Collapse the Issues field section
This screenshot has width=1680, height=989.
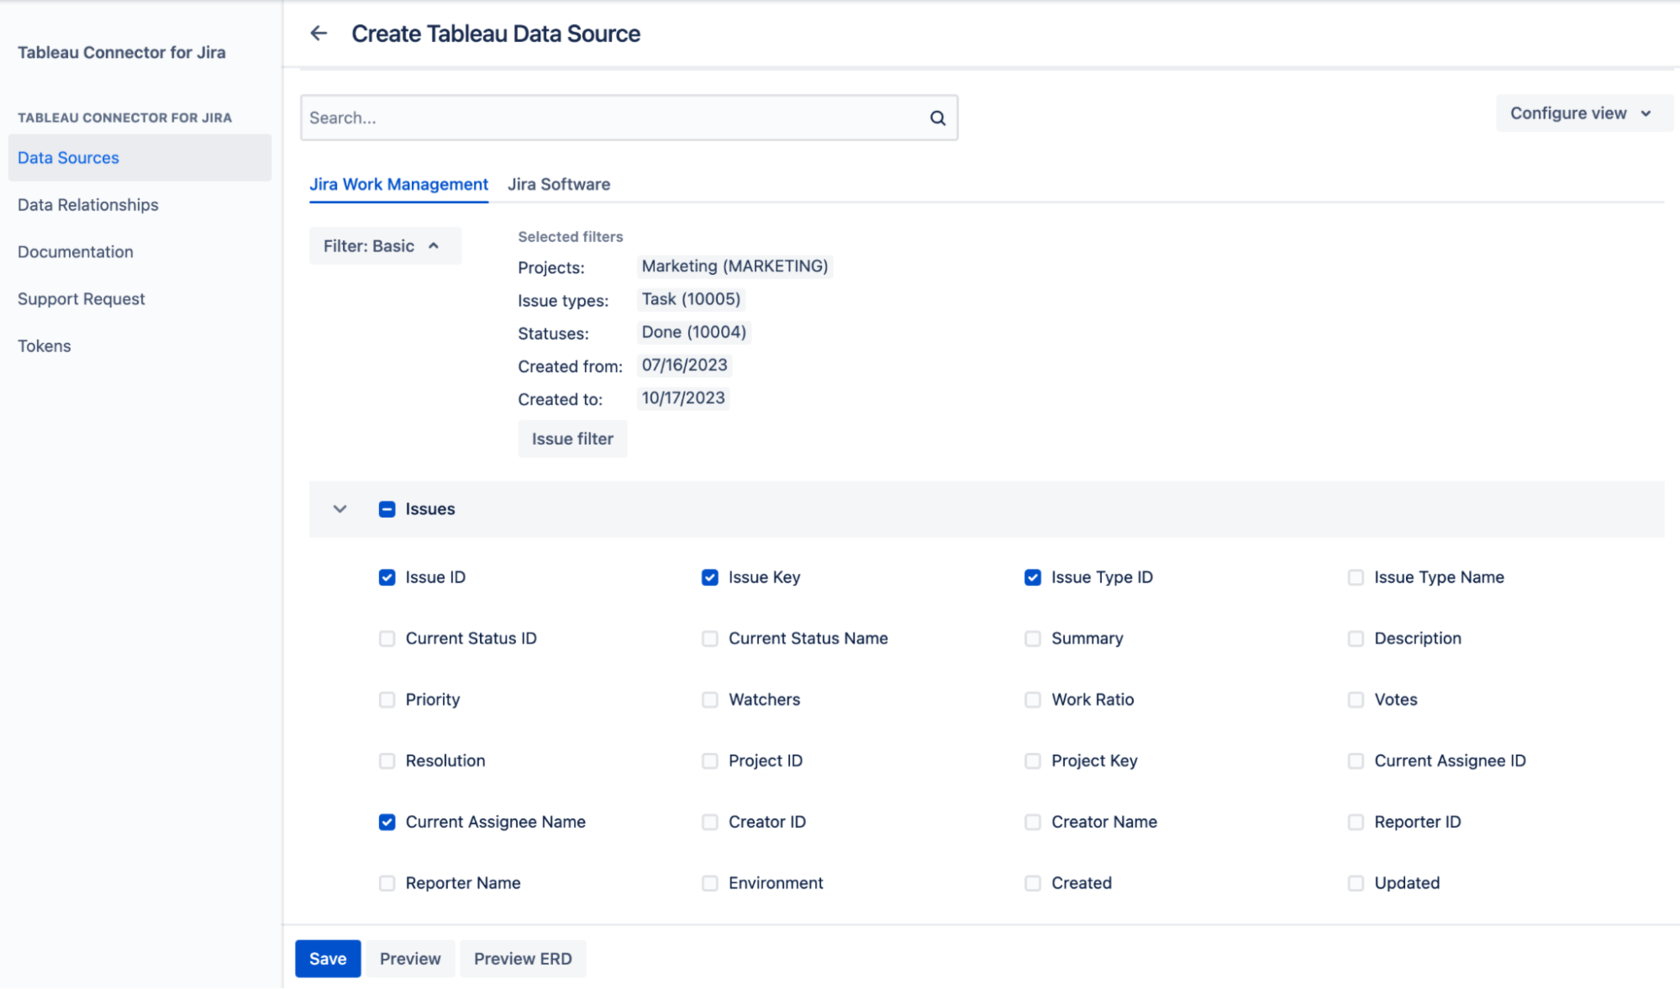tap(339, 509)
